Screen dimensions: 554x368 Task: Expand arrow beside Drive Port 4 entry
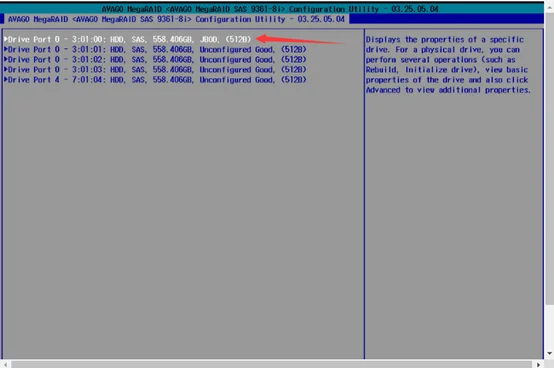click(x=6, y=79)
